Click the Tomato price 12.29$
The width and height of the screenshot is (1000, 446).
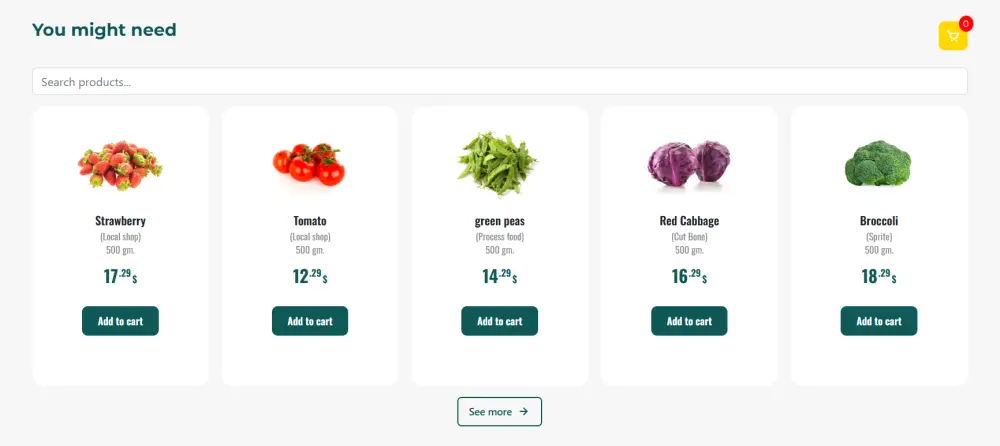(310, 276)
